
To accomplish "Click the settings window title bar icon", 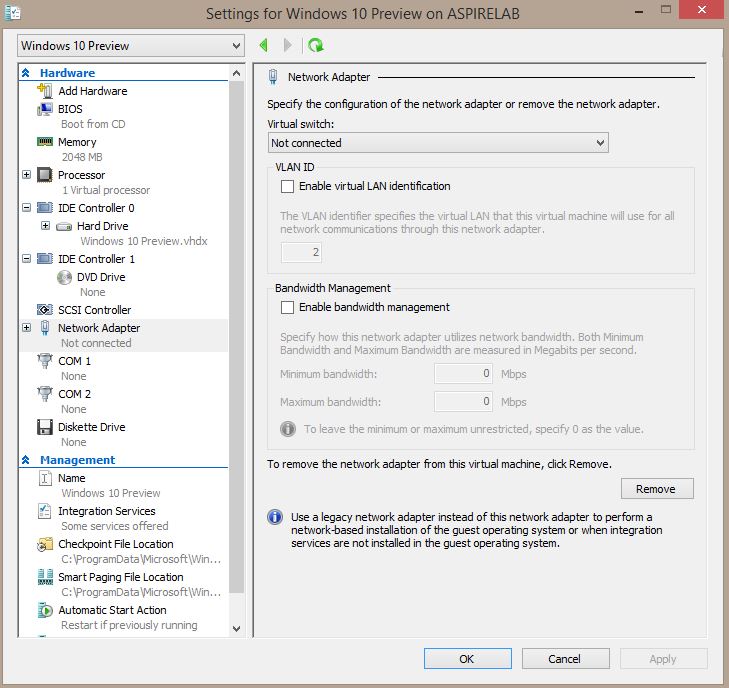I will click(13, 13).
